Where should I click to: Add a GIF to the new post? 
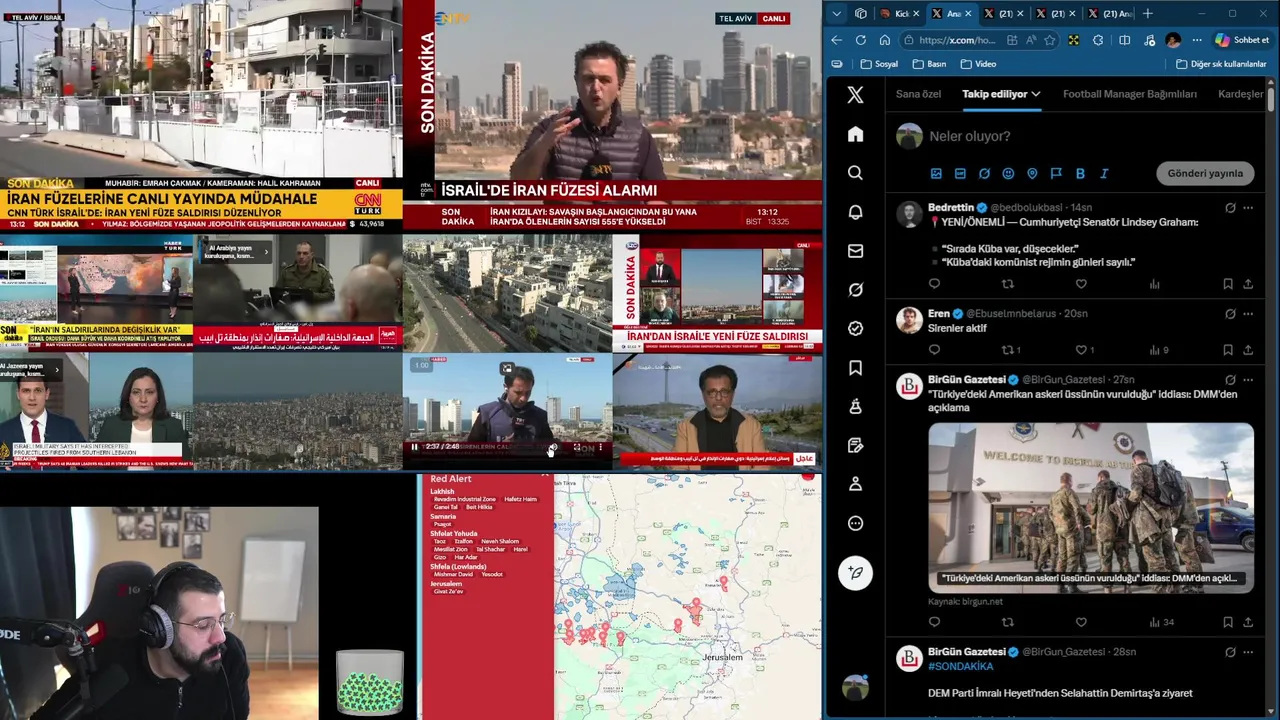point(960,173)
